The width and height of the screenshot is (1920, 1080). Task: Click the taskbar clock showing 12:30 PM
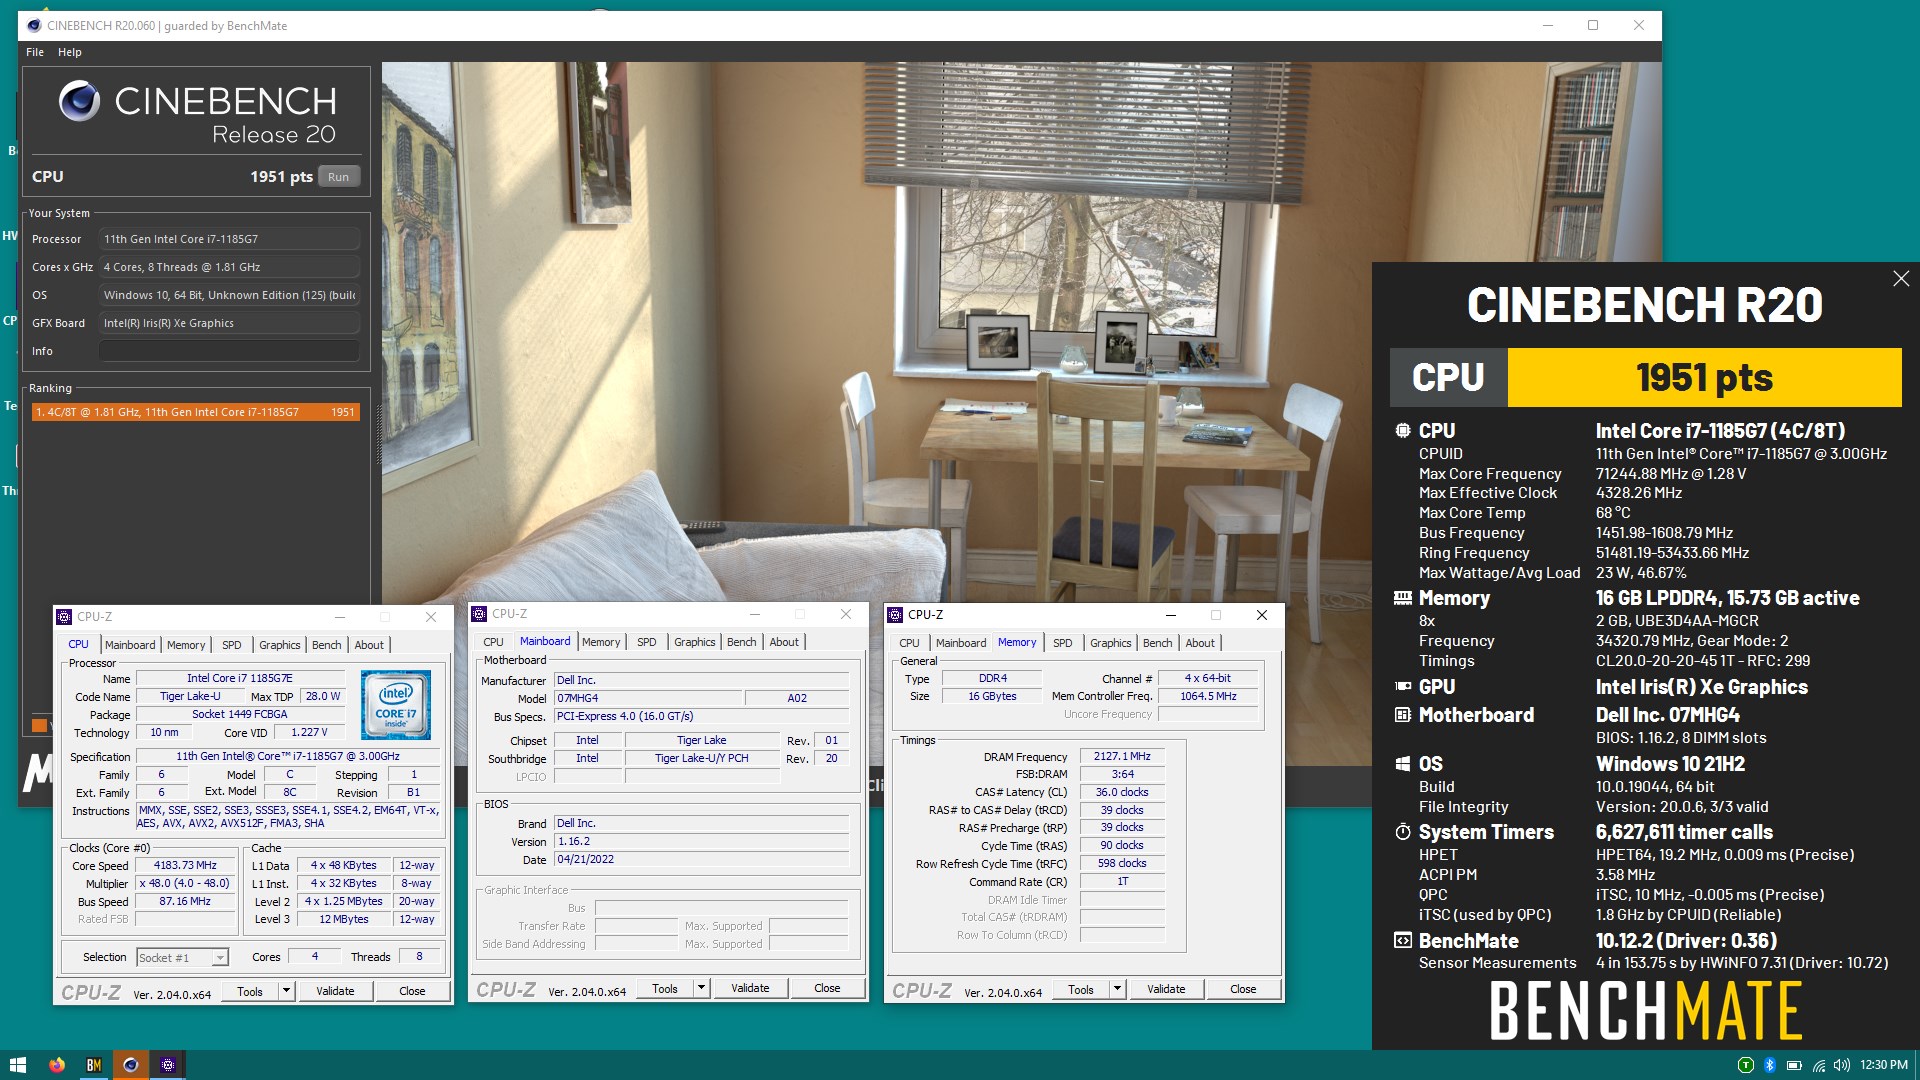pyautogui.click(x=1884, y=1065)
